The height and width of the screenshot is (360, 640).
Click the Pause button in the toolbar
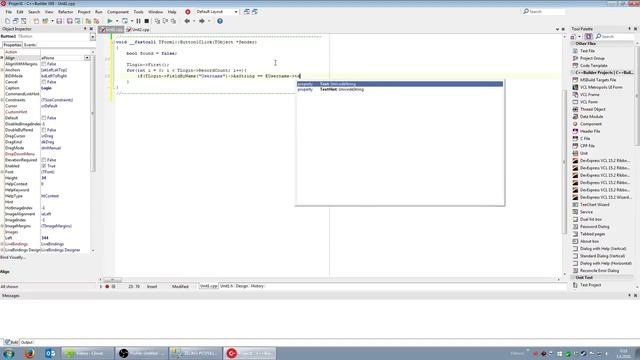click(x=138, y=21)
